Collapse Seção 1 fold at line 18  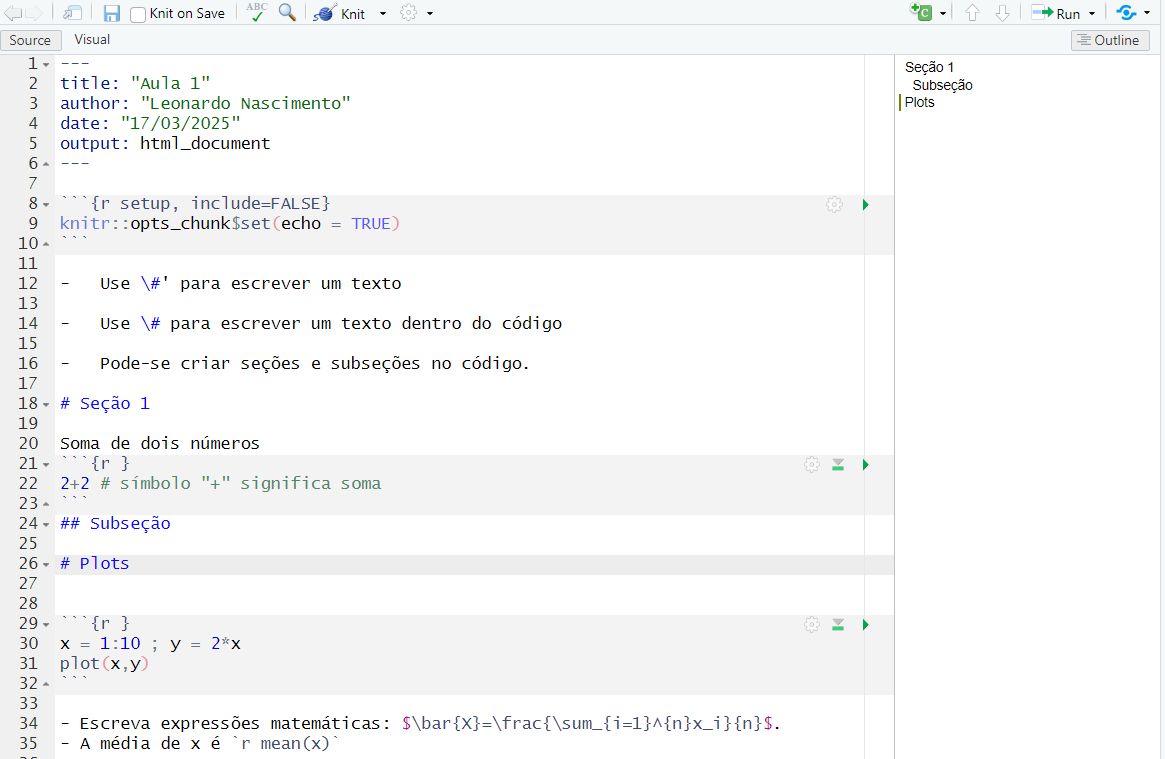[46, 405]
